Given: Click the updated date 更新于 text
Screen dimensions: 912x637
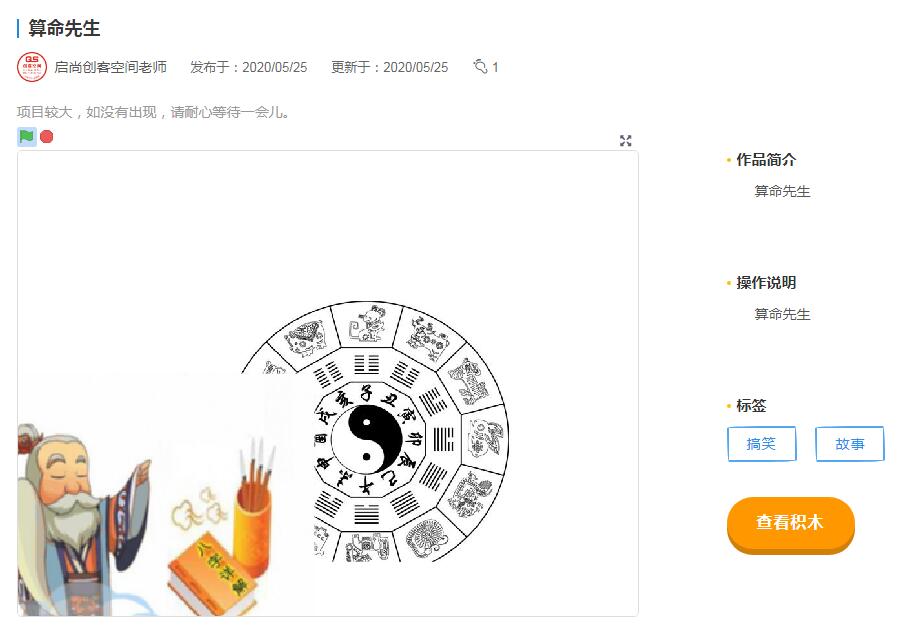Looking at the screenshot, I should coord(390,67).
